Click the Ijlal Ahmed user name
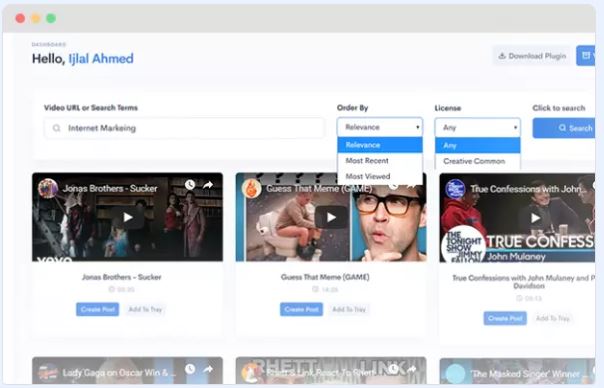The image size is (604, 388). [101, 59]
